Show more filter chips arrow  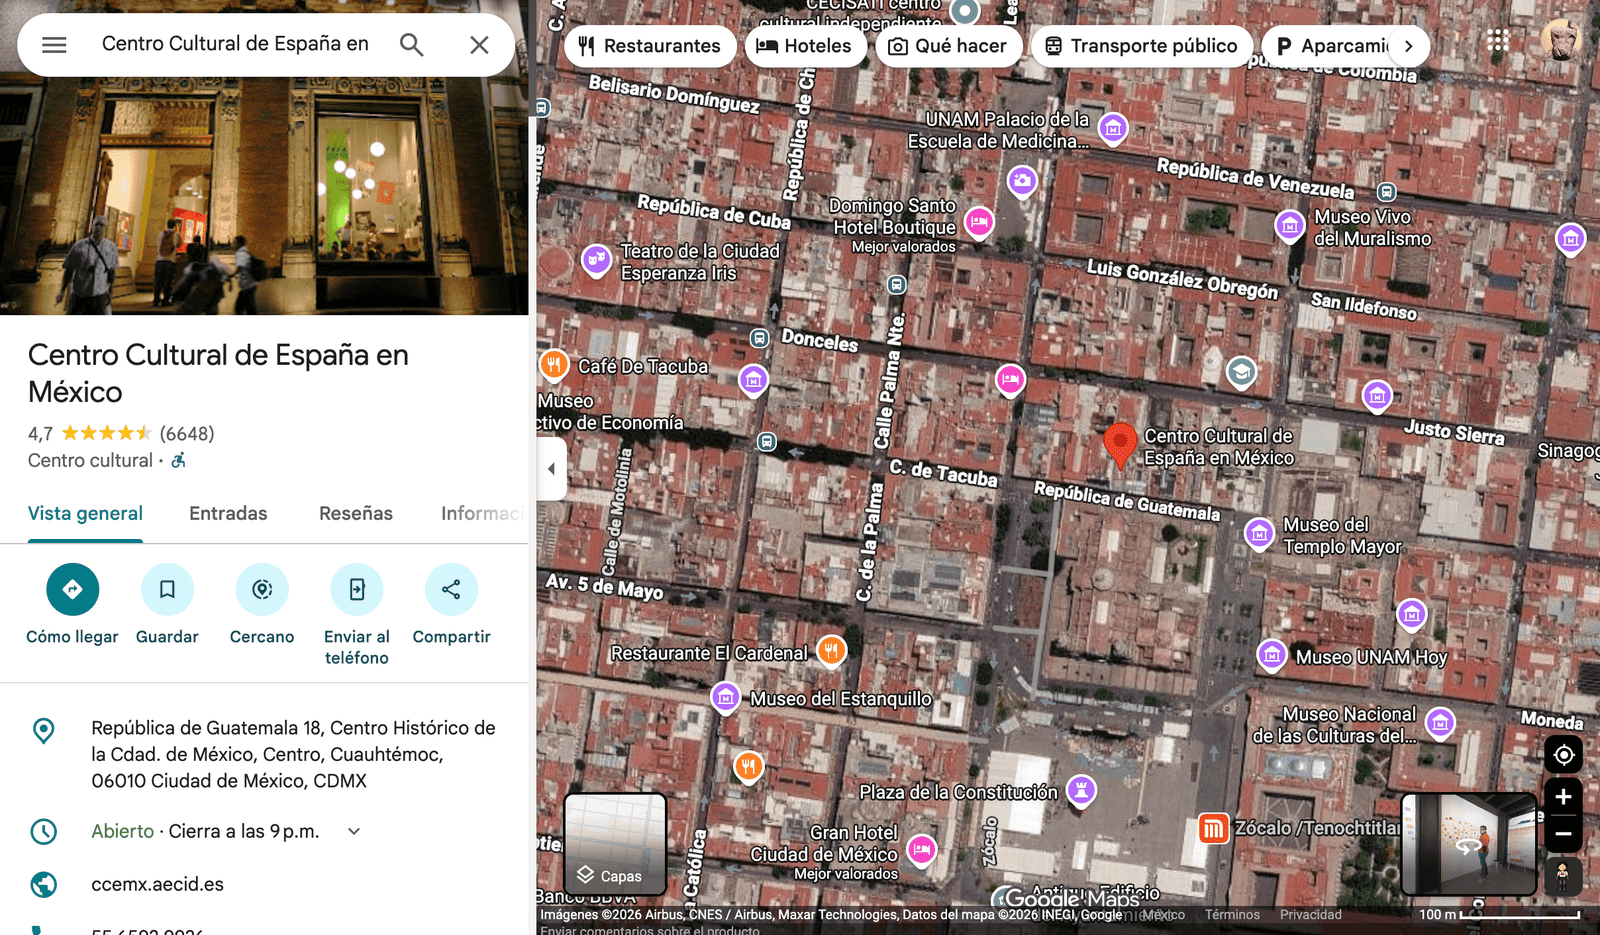click(1408, 46)
